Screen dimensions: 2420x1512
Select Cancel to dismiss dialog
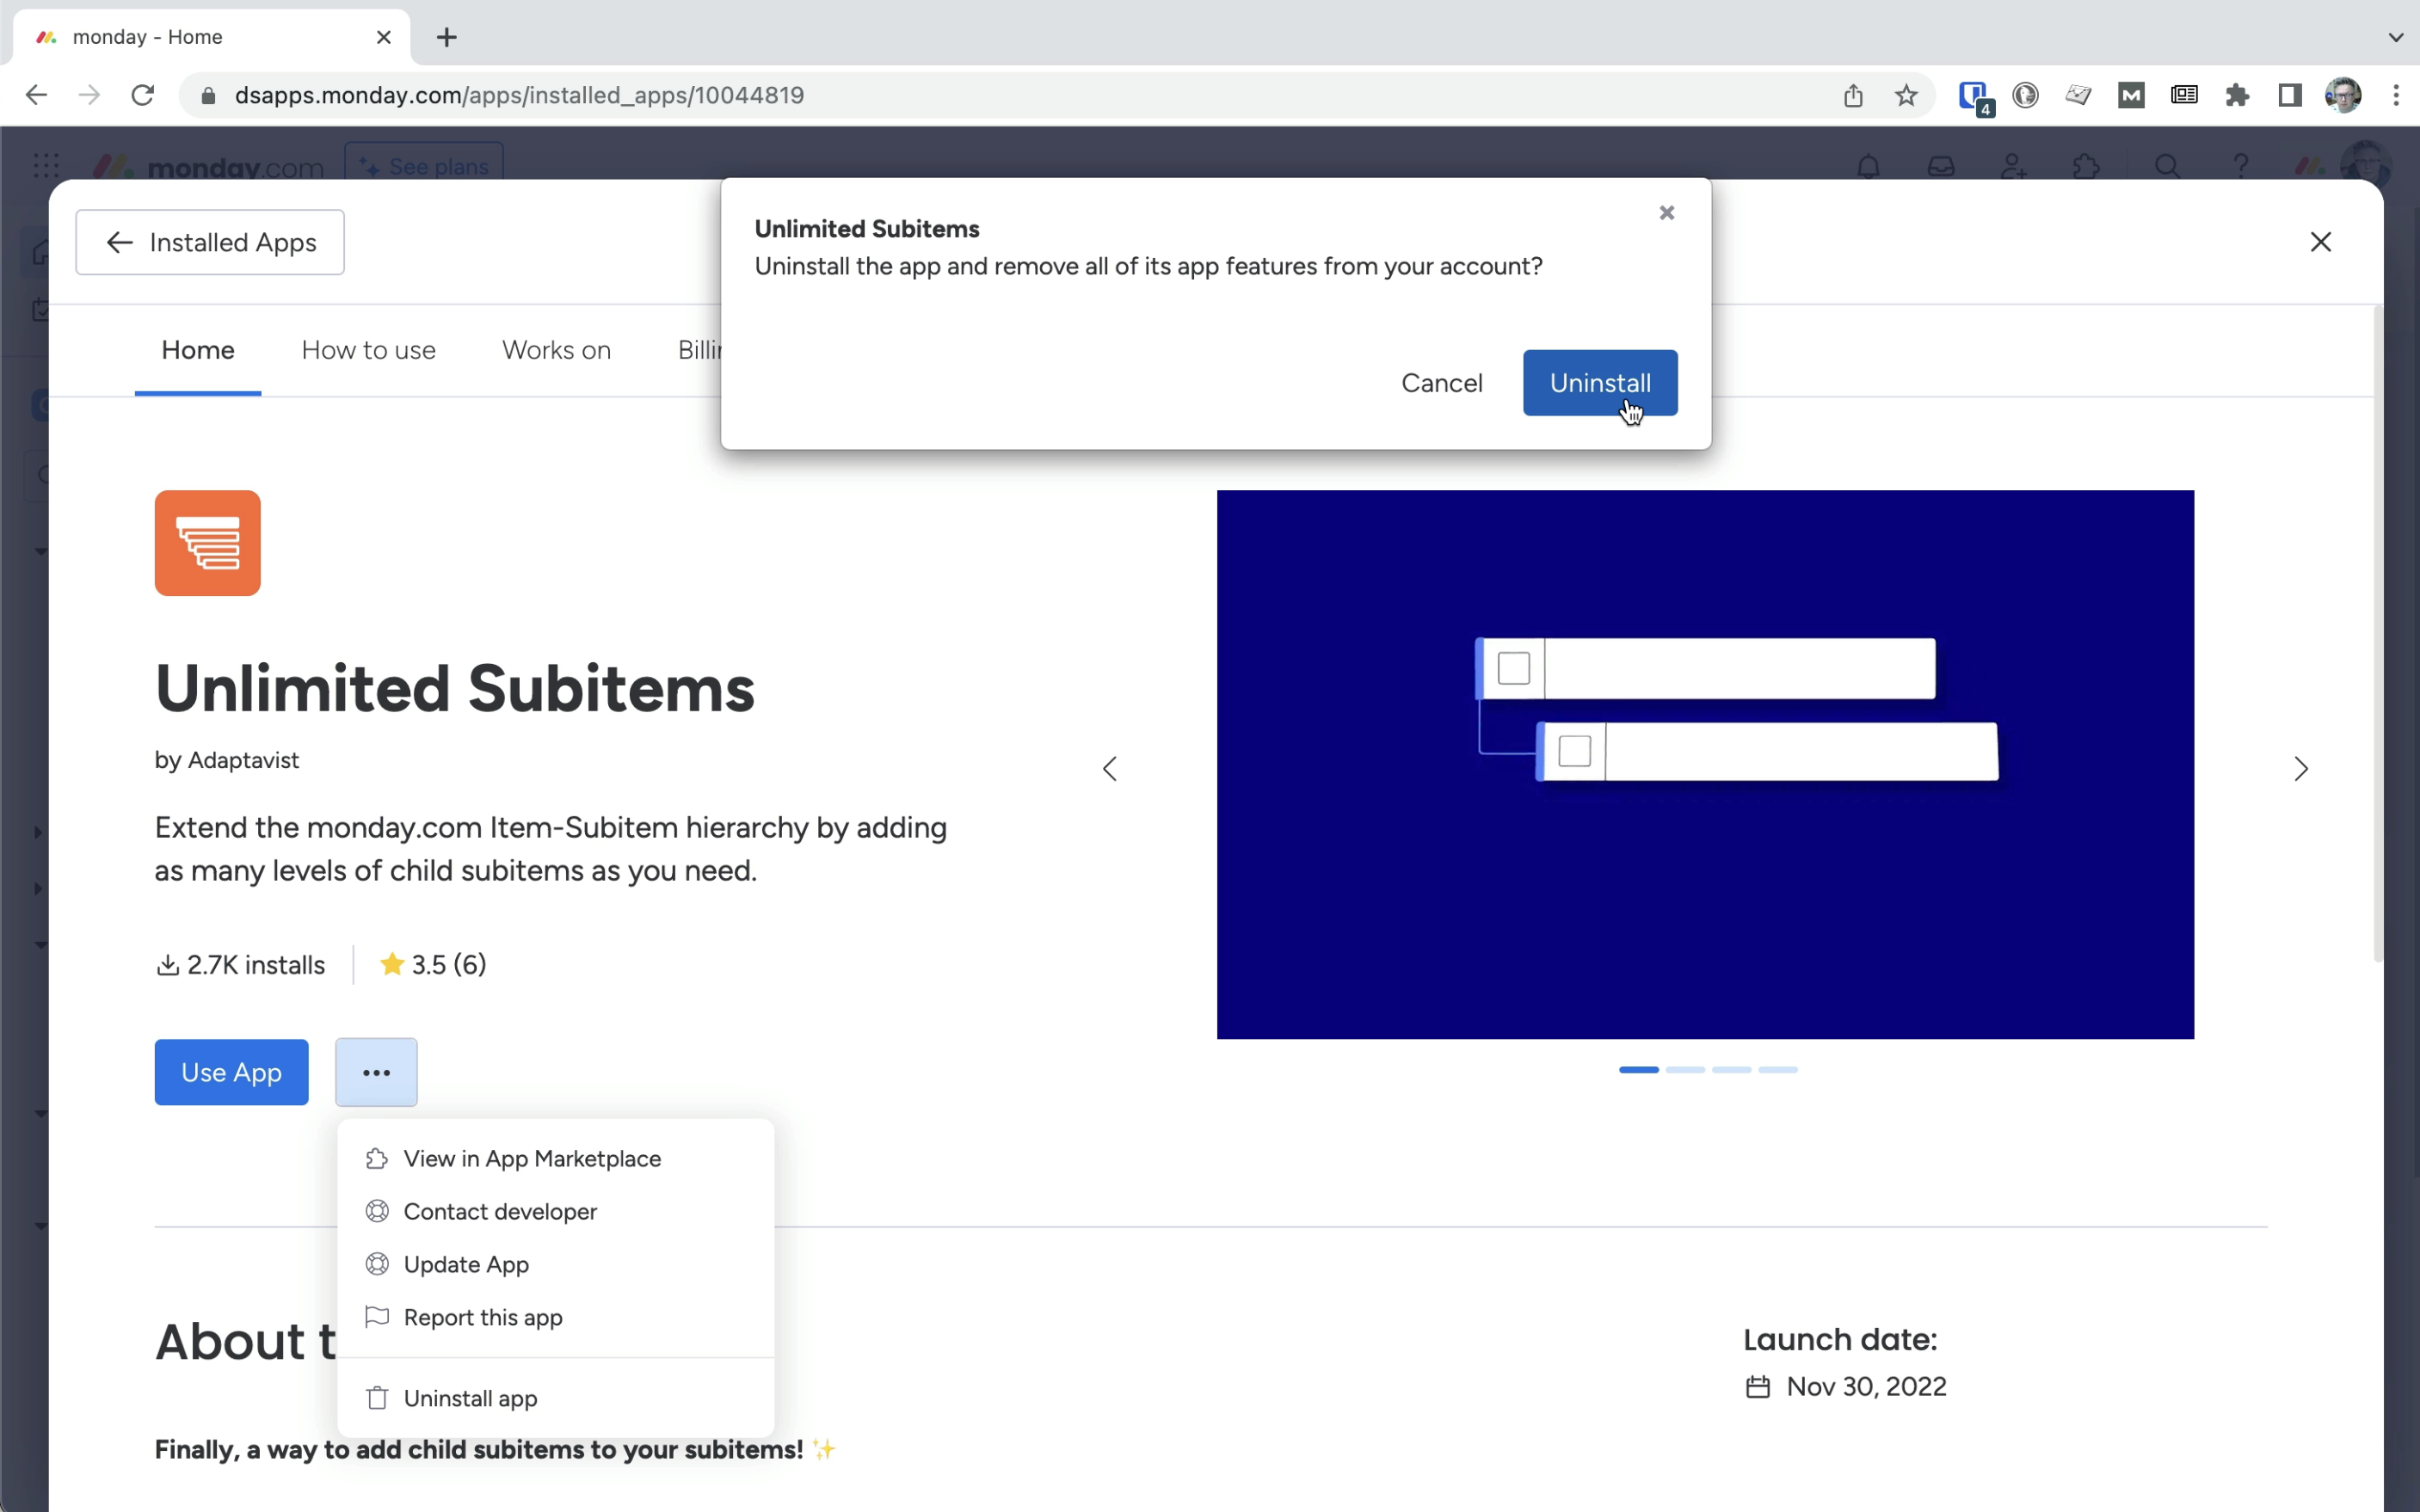[1443, 384]
